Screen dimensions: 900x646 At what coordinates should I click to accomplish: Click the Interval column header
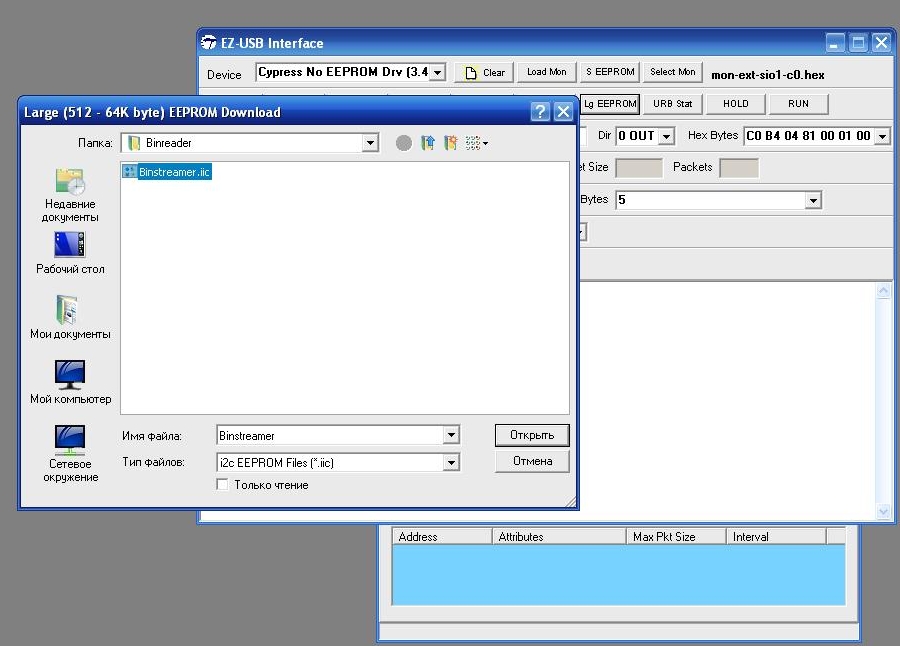777,536
